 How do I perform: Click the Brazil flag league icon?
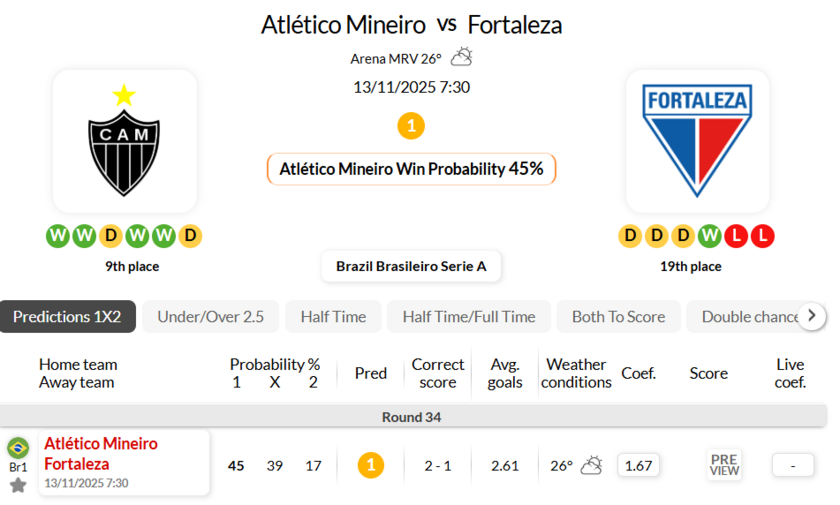click(18, 447)
